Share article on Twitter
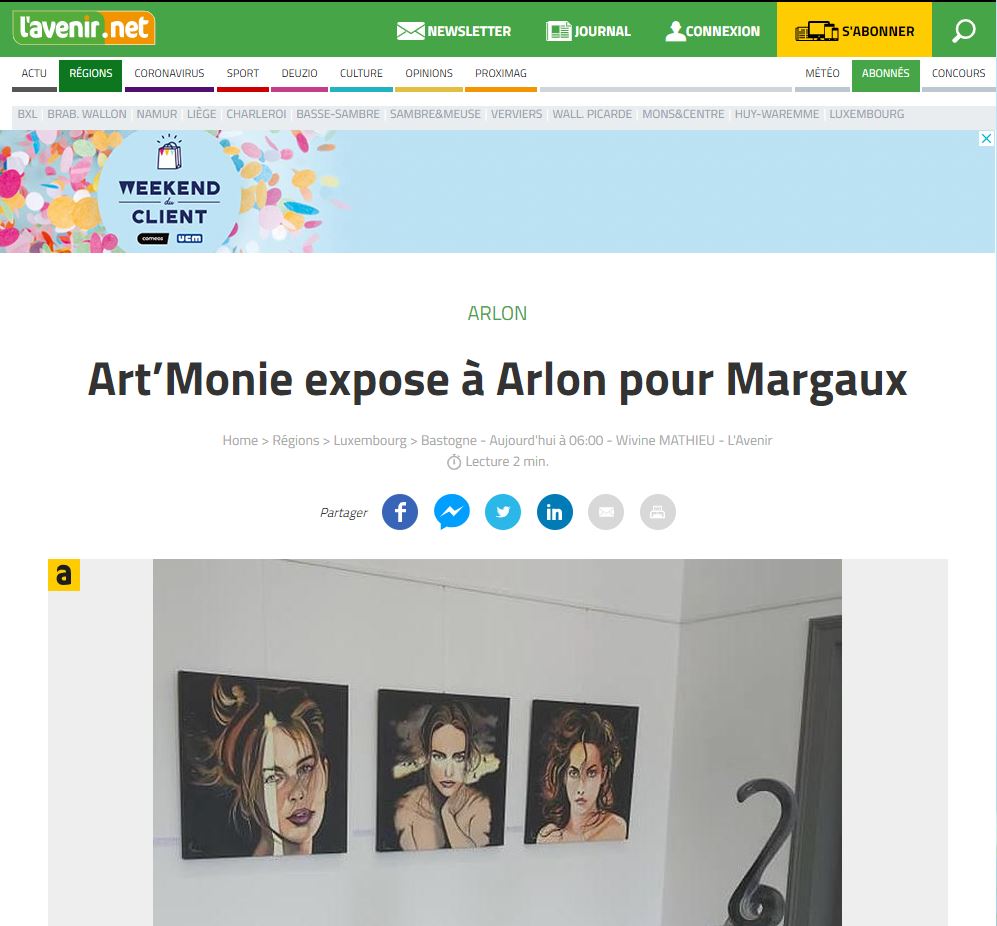This screenshot has height=926, width=997. 503,512
